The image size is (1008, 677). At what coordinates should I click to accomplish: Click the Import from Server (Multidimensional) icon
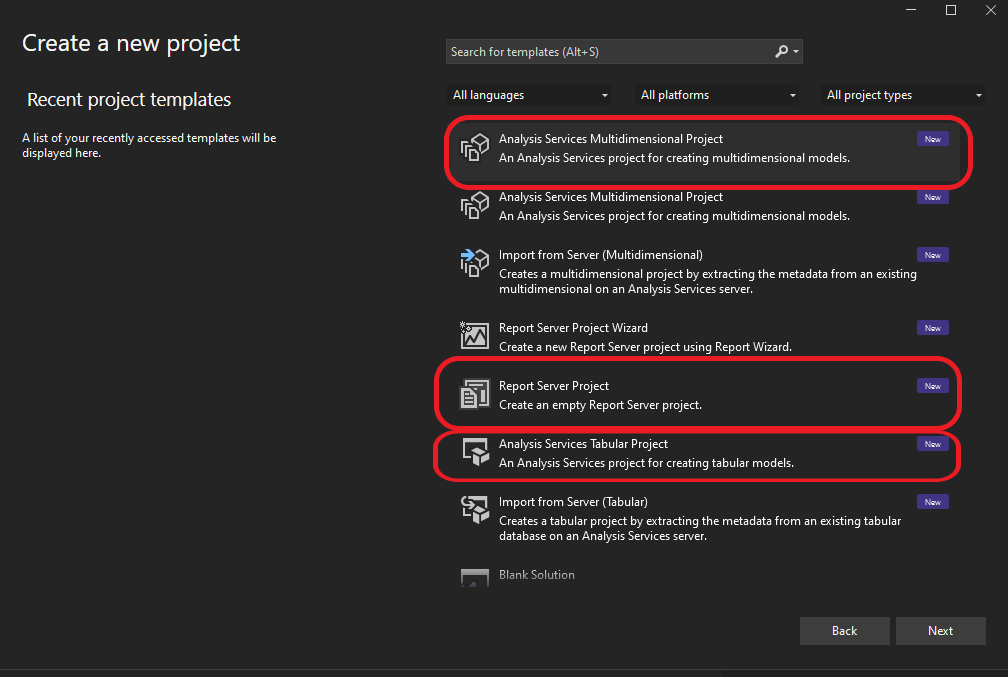[474, 263]
